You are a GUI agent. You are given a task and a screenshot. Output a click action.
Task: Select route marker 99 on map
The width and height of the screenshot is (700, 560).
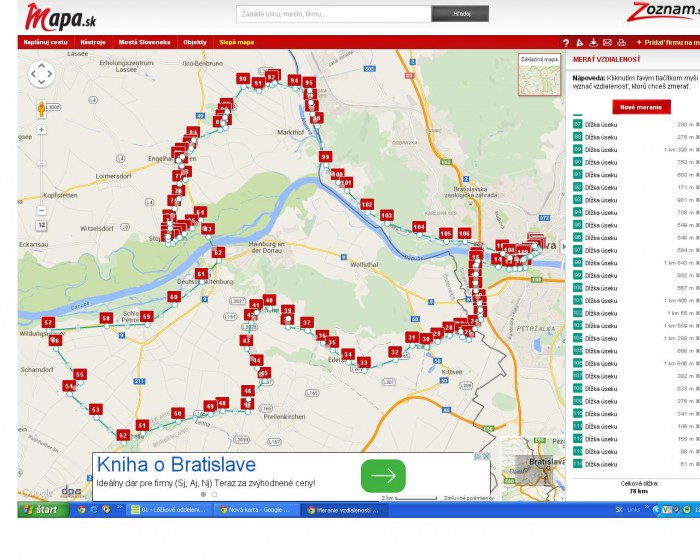click(325, 157)
